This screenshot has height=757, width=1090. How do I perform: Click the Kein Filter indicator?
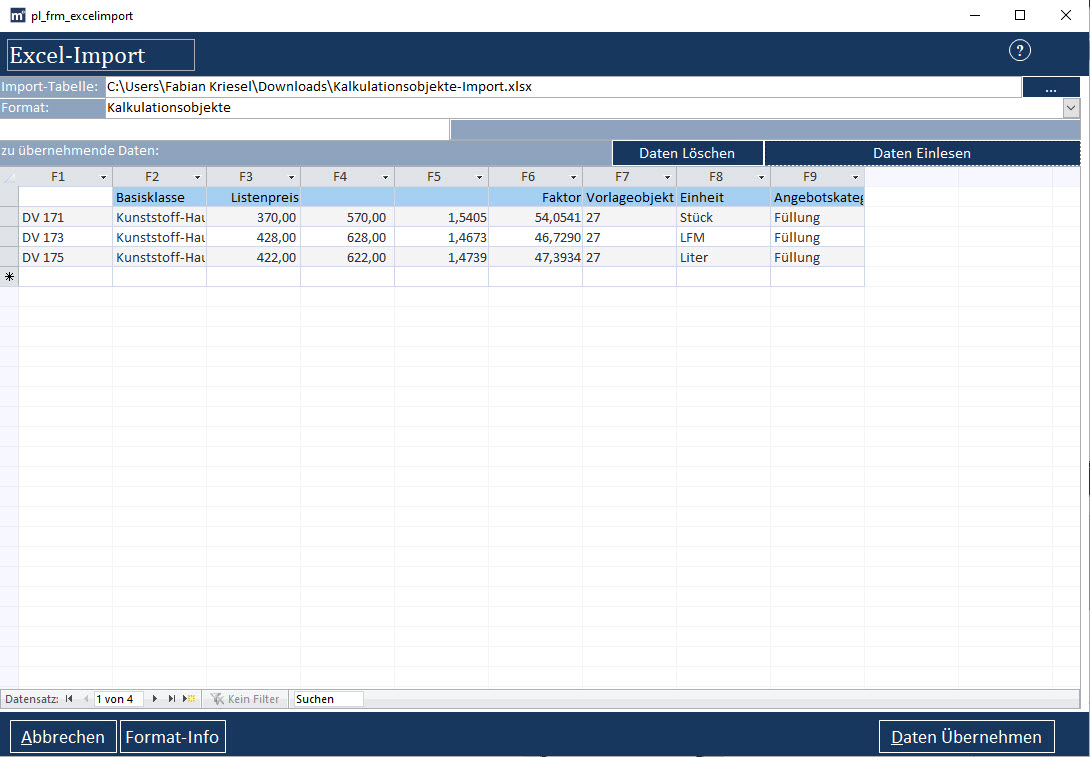tap(245, 699)
